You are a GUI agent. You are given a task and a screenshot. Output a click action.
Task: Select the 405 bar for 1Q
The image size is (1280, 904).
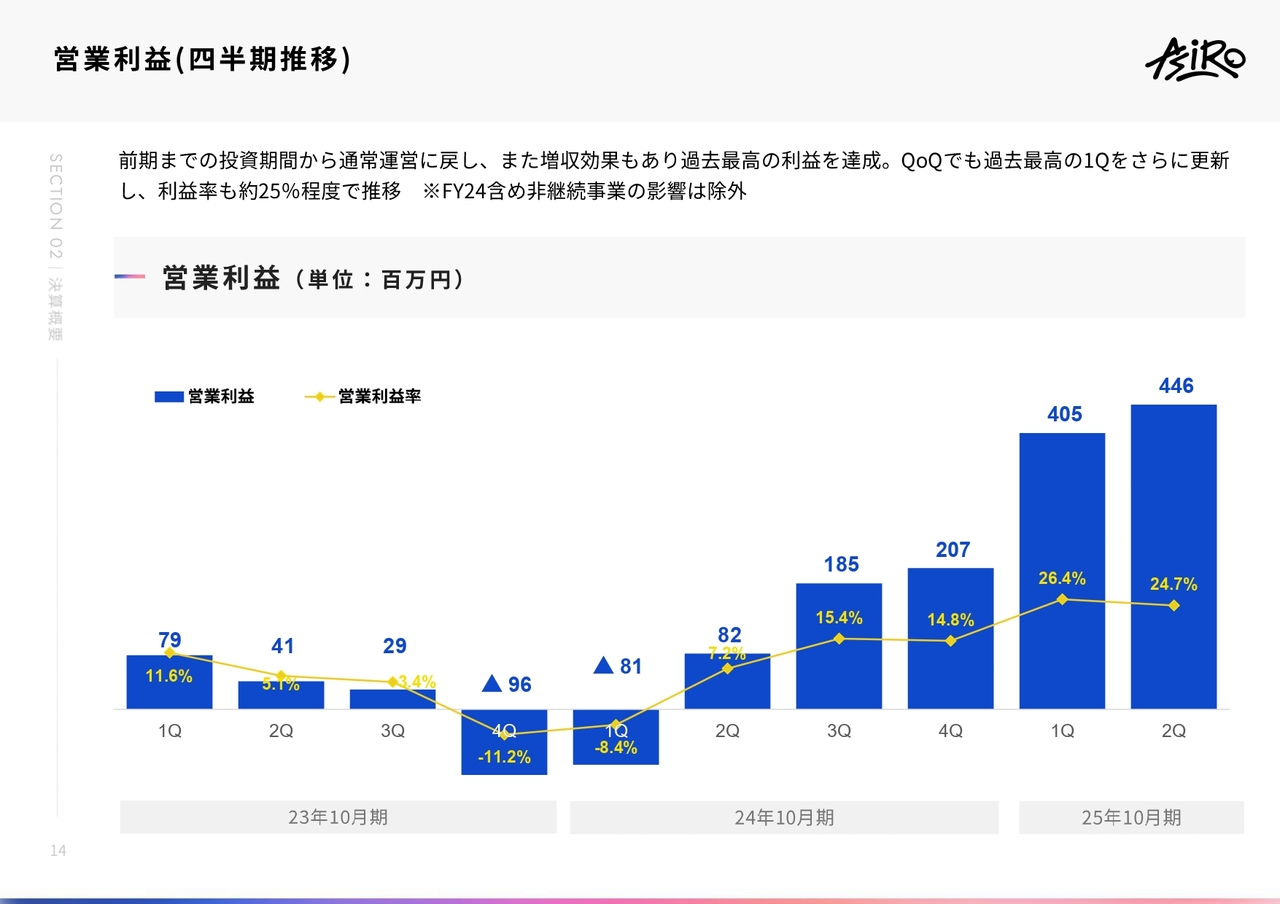click(1062, 571)
